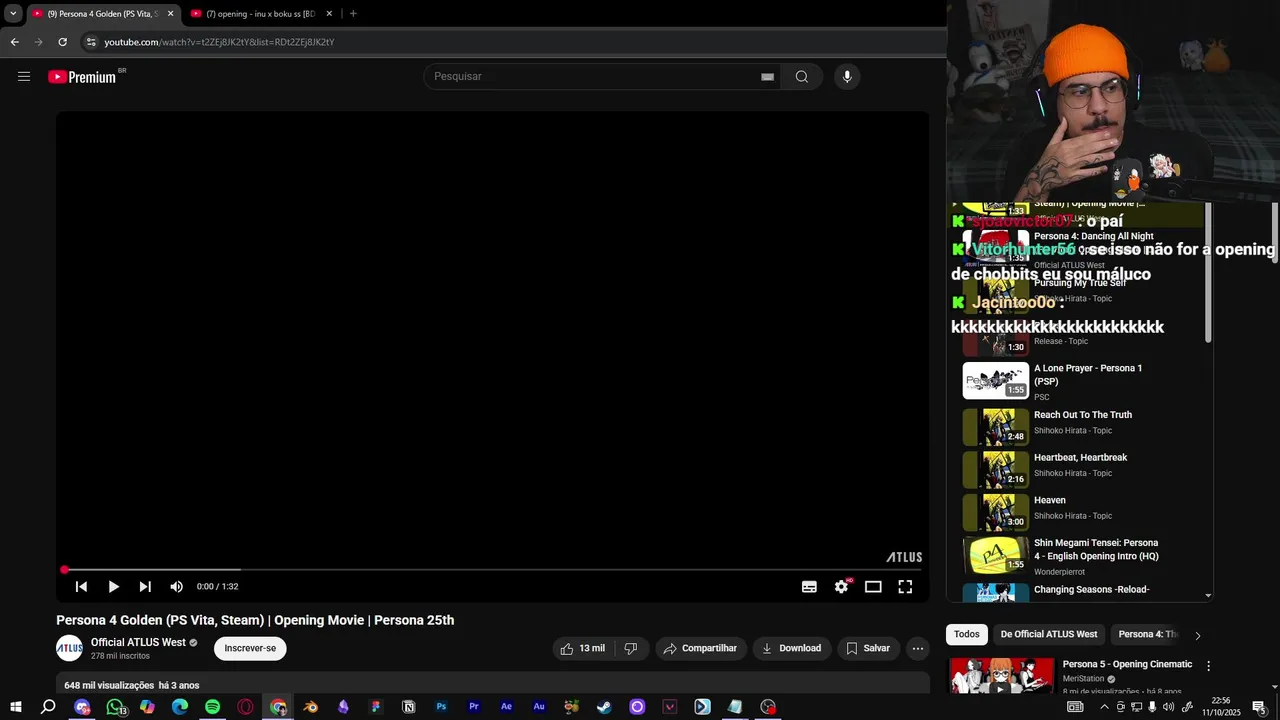Open the Windows Start menu
Viewport: 1280px width, 720px height.
click(16, 707)
